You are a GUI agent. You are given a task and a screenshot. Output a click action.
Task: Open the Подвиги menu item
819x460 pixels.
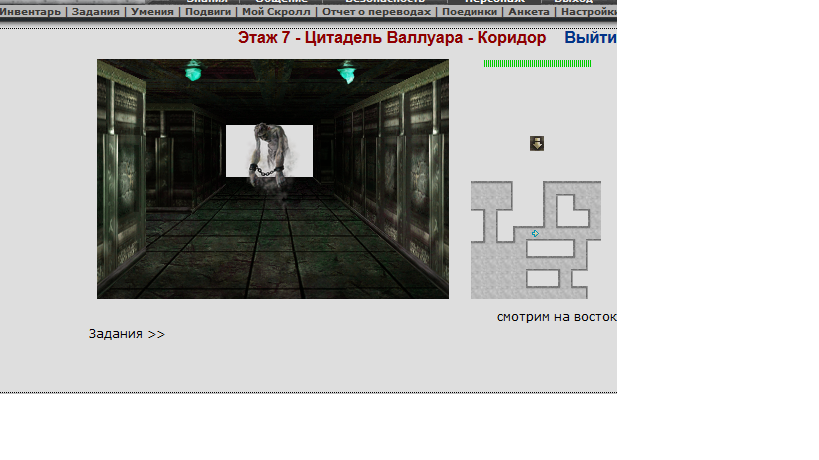click(208, 12)
